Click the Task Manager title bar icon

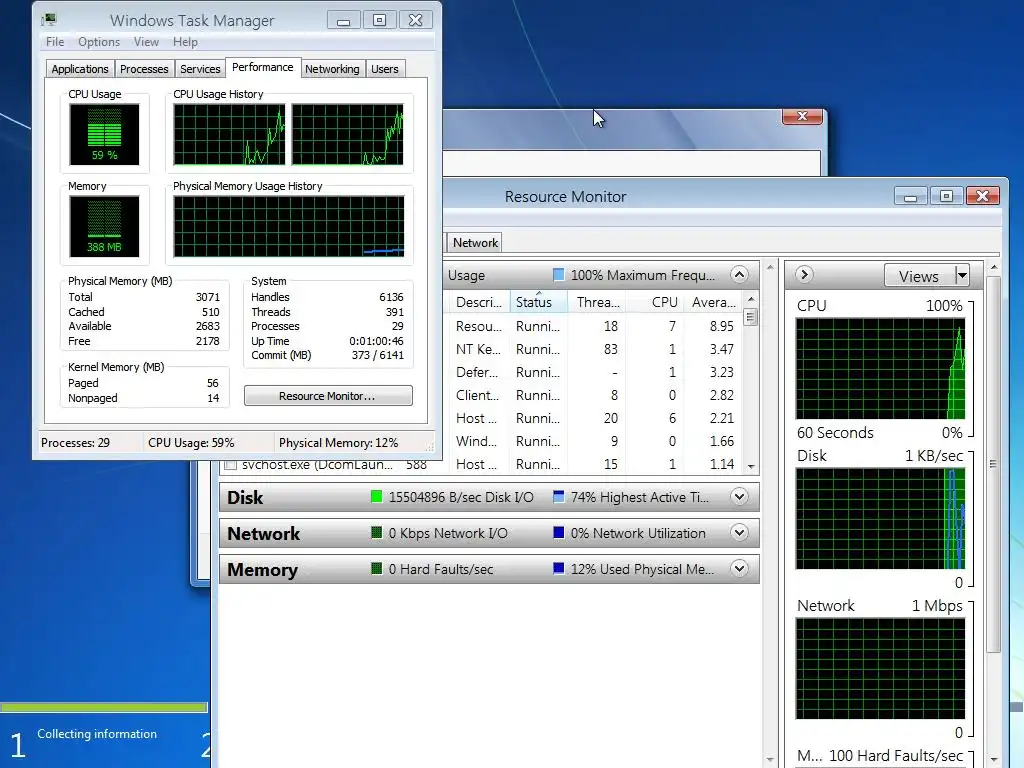(x=49, y=20)
